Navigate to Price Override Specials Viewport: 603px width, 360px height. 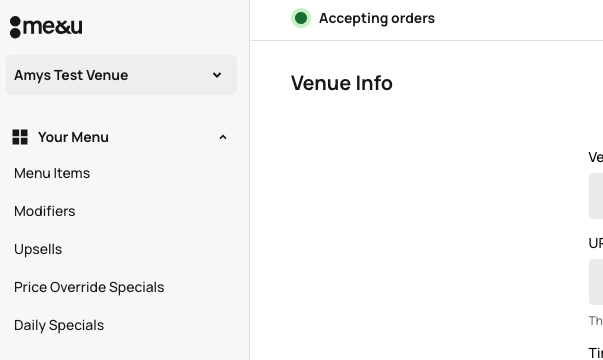[89, 287]
